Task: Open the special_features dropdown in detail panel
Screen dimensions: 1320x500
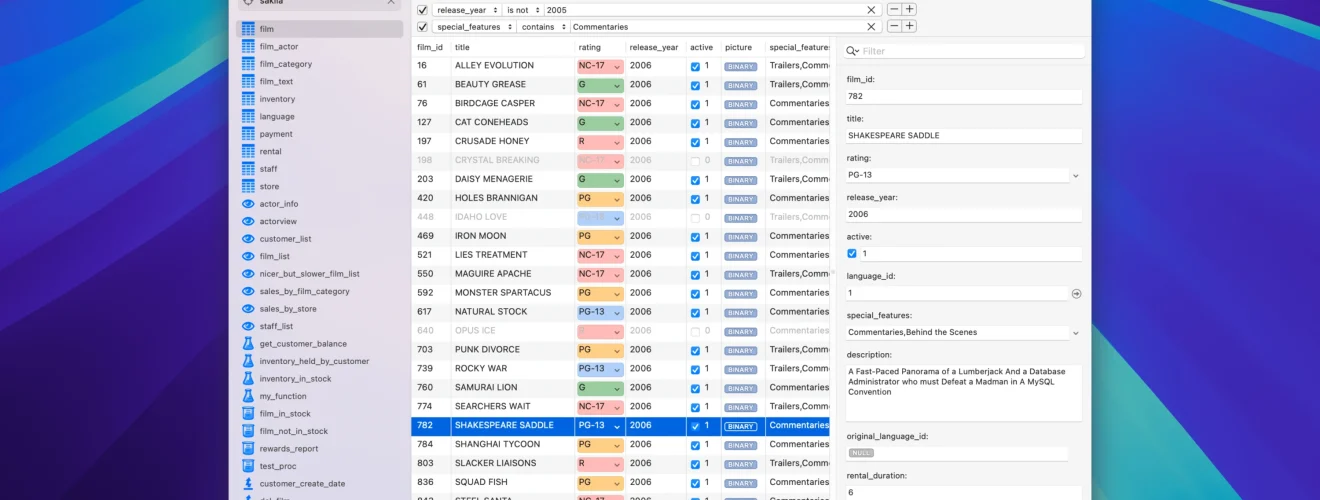Action: point(1076,332)
